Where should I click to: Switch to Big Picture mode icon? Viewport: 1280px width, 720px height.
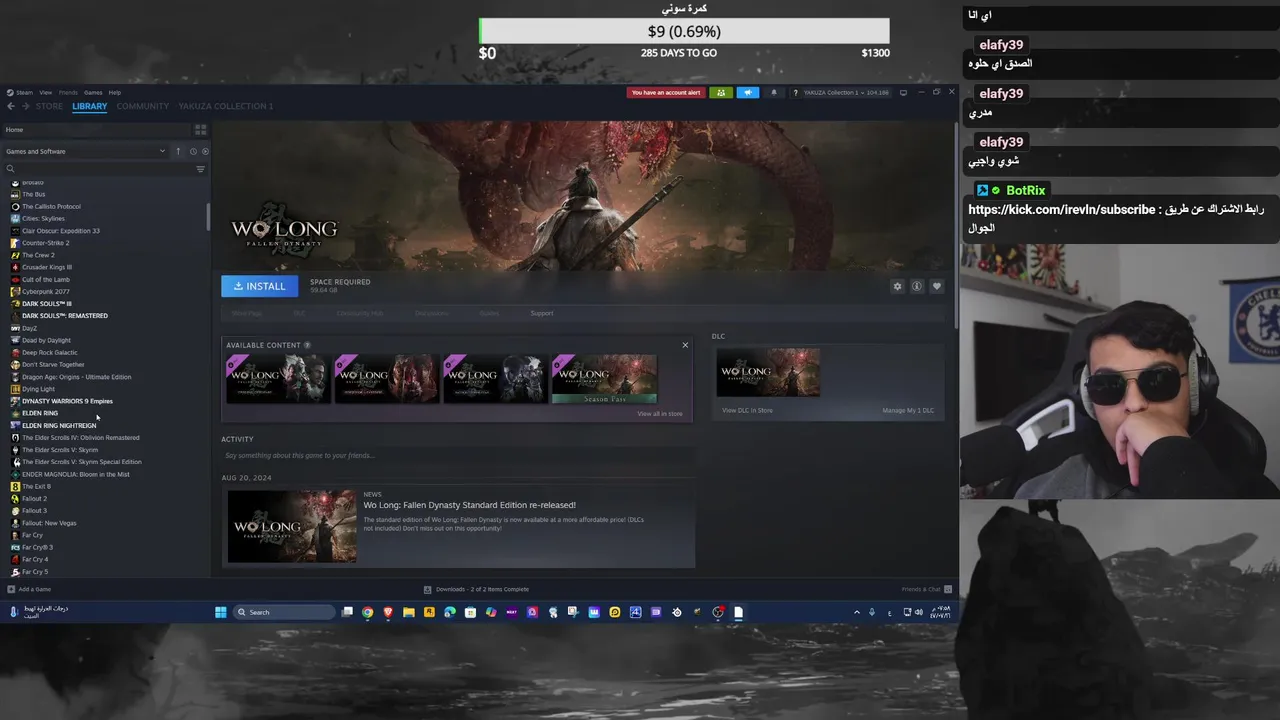pos(903,93)
